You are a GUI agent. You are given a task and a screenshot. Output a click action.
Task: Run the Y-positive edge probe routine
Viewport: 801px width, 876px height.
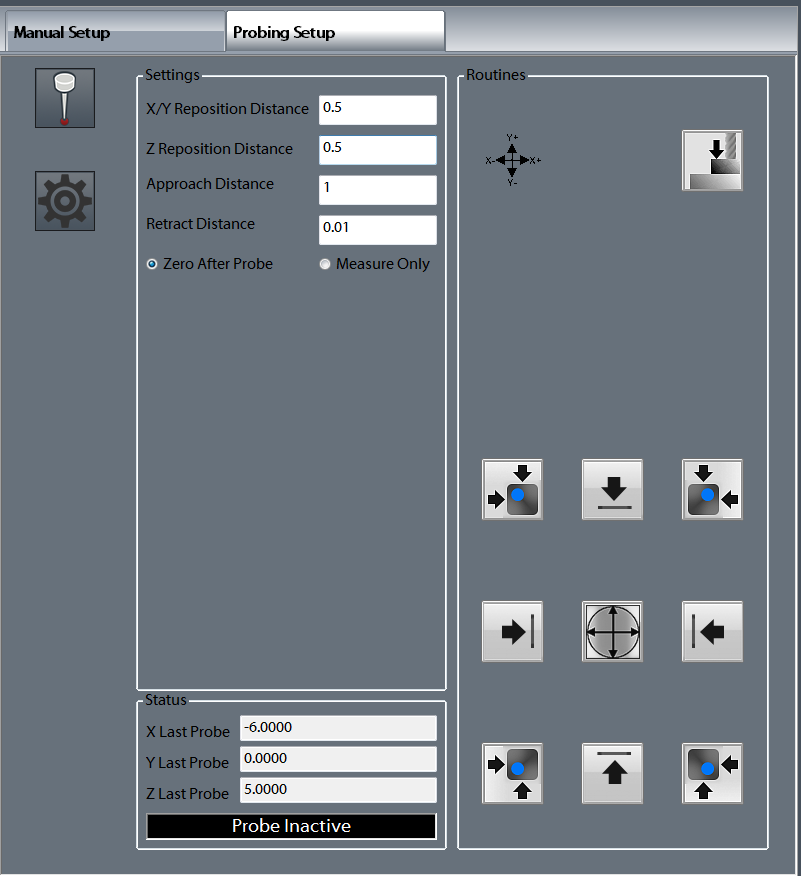611,773
